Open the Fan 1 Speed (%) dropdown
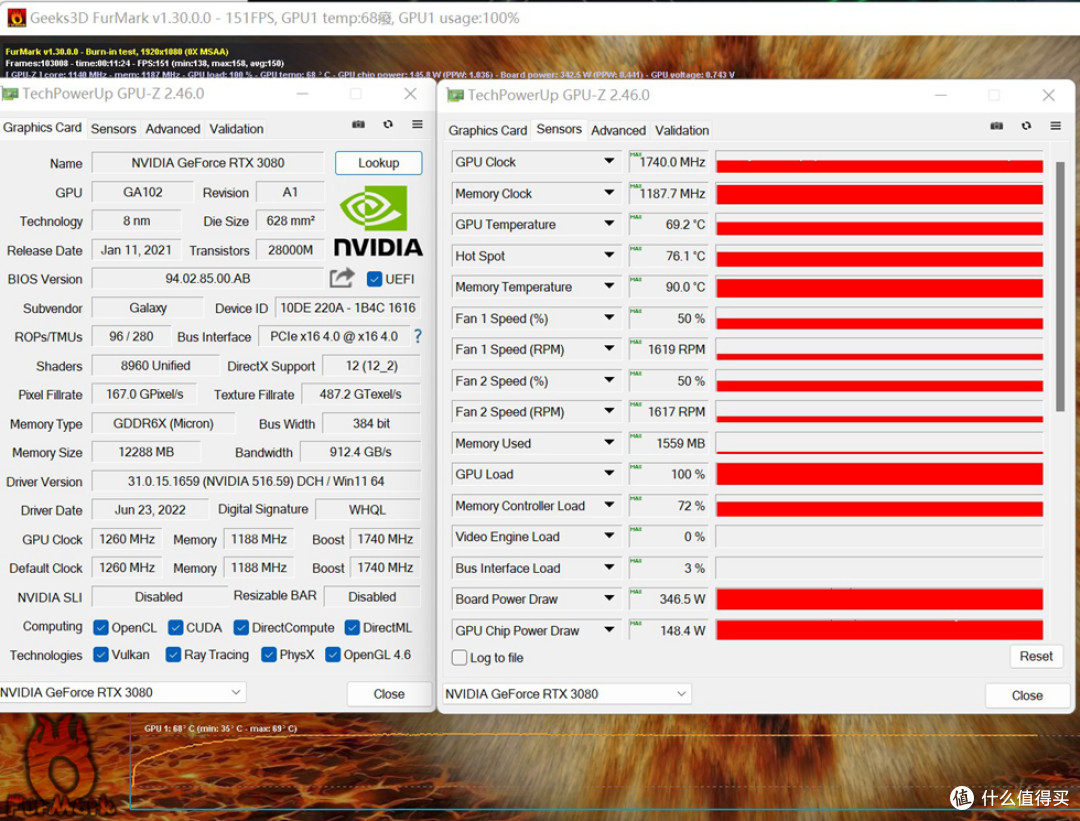The image size is (1080, 821). 609,318
